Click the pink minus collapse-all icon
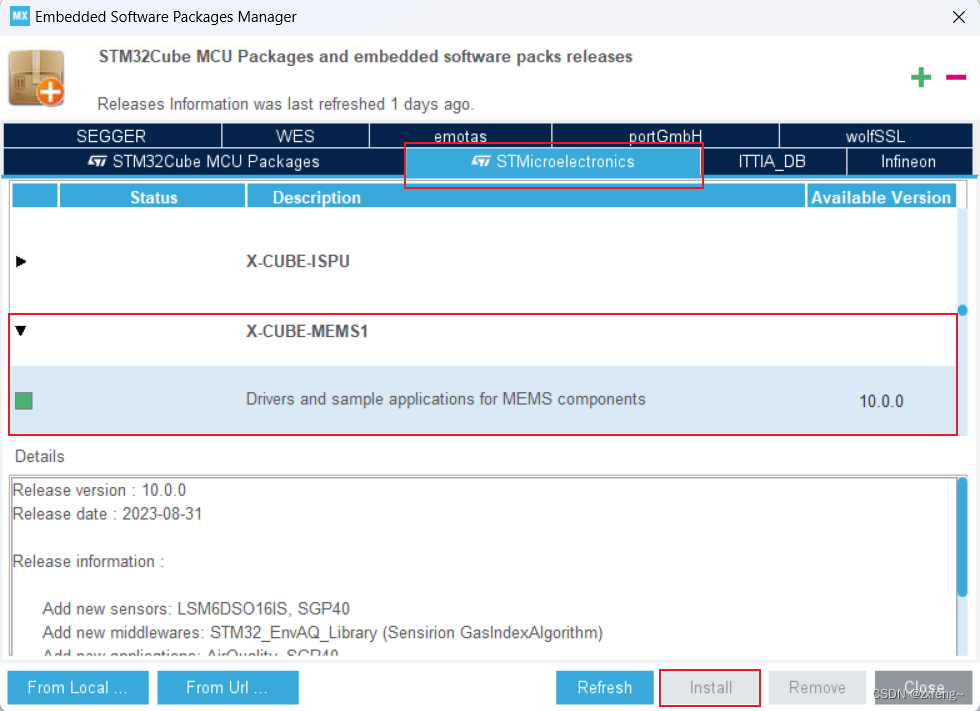 [956, 77]
